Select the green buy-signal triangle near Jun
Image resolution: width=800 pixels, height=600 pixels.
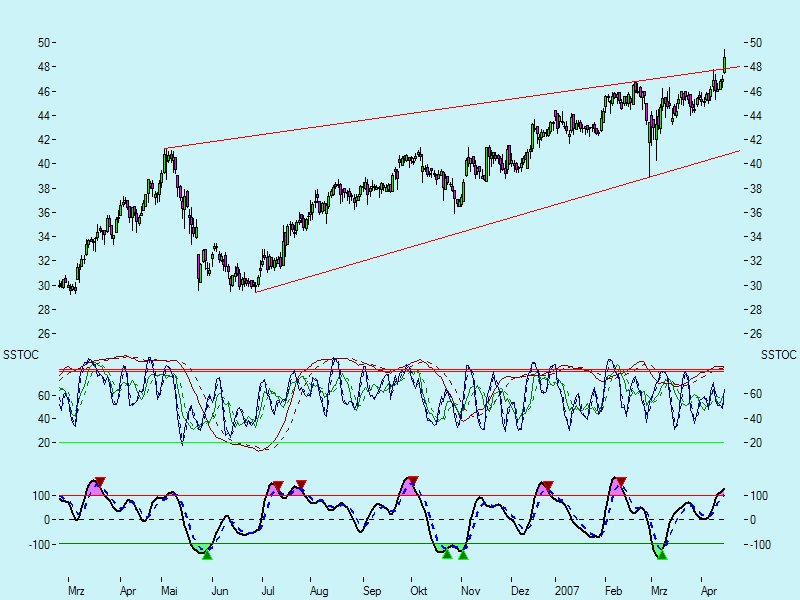[206, 554]
